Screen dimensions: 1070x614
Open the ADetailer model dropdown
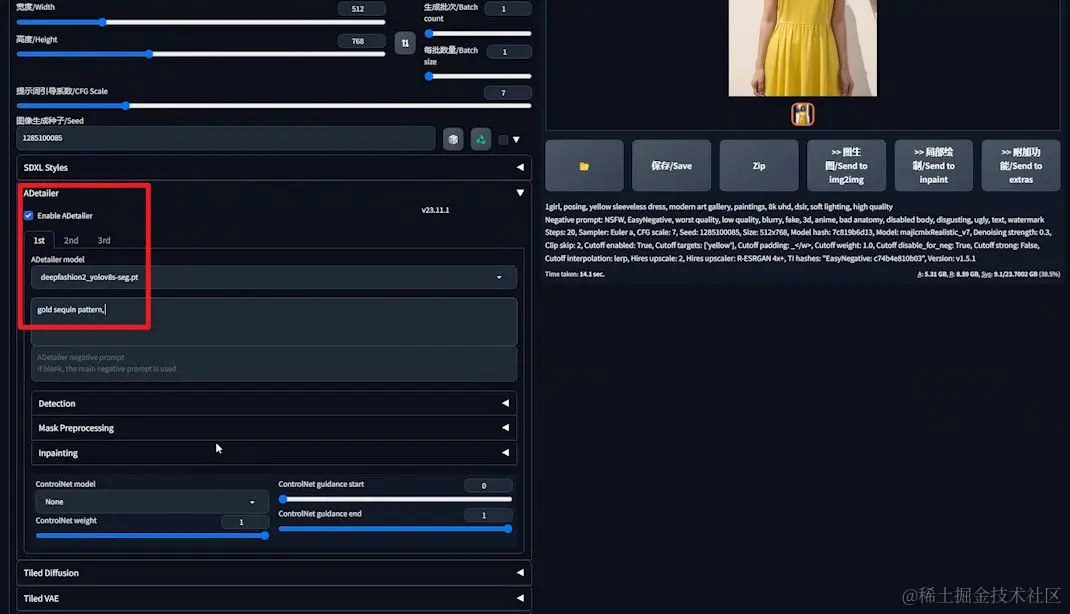point(270,277)
